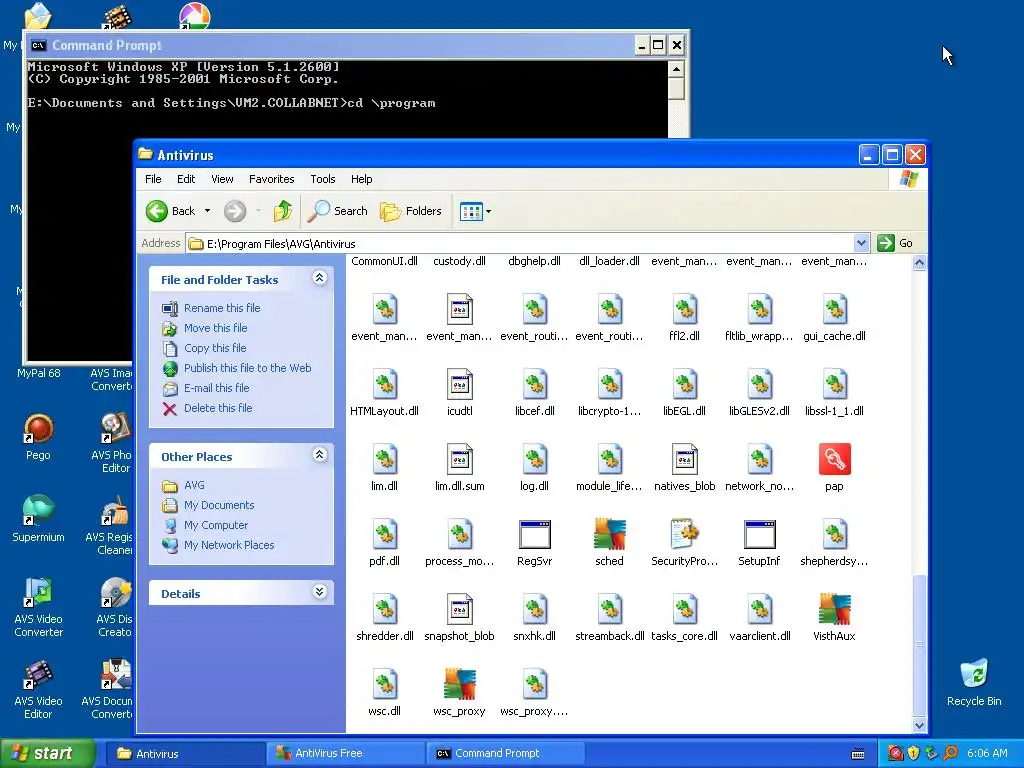Select the natives_blob file icon

point(684,459)
